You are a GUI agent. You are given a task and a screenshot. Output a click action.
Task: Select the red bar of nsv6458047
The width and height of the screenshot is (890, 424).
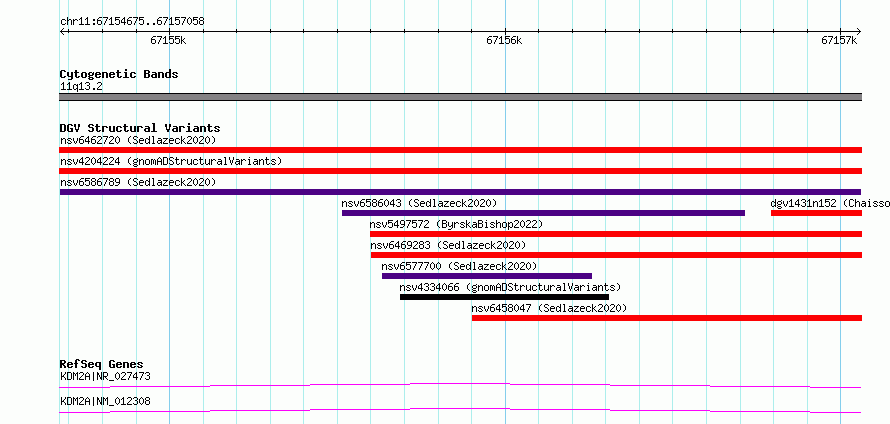coord(667,318)
